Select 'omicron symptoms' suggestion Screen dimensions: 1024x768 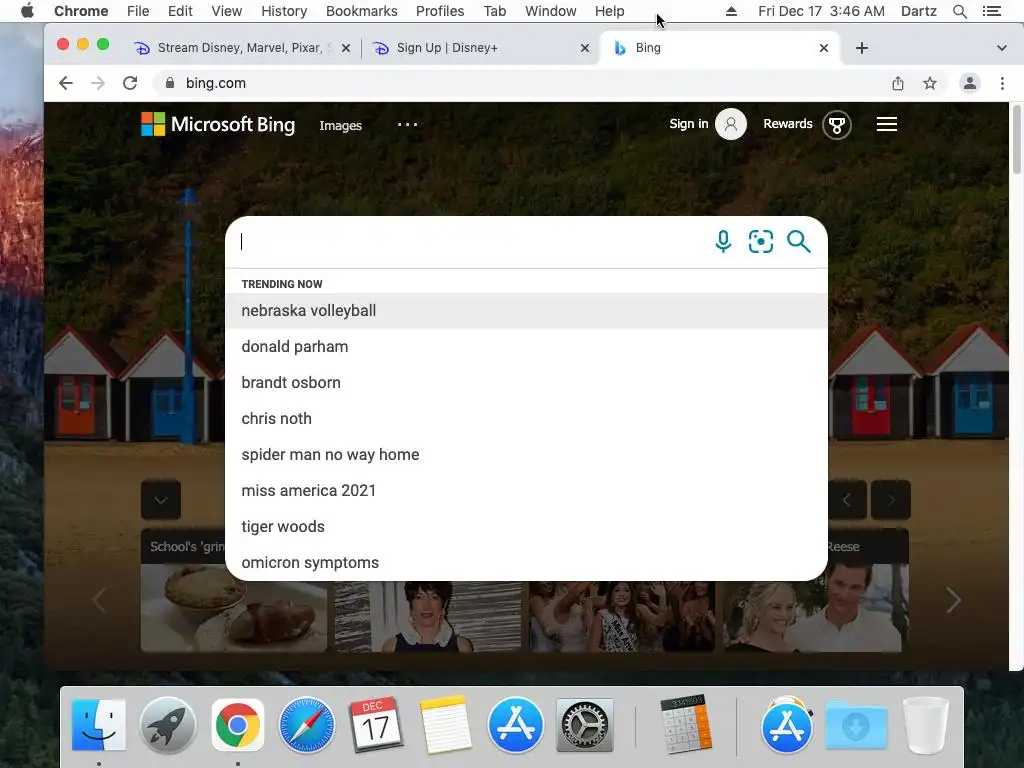click(x=526, y=562)
